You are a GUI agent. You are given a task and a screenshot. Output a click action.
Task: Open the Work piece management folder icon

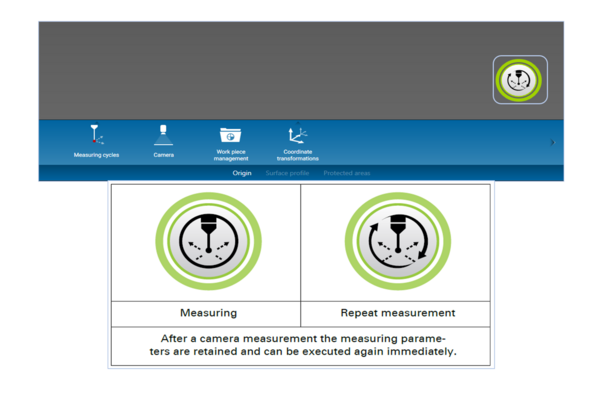pos(230,135)
